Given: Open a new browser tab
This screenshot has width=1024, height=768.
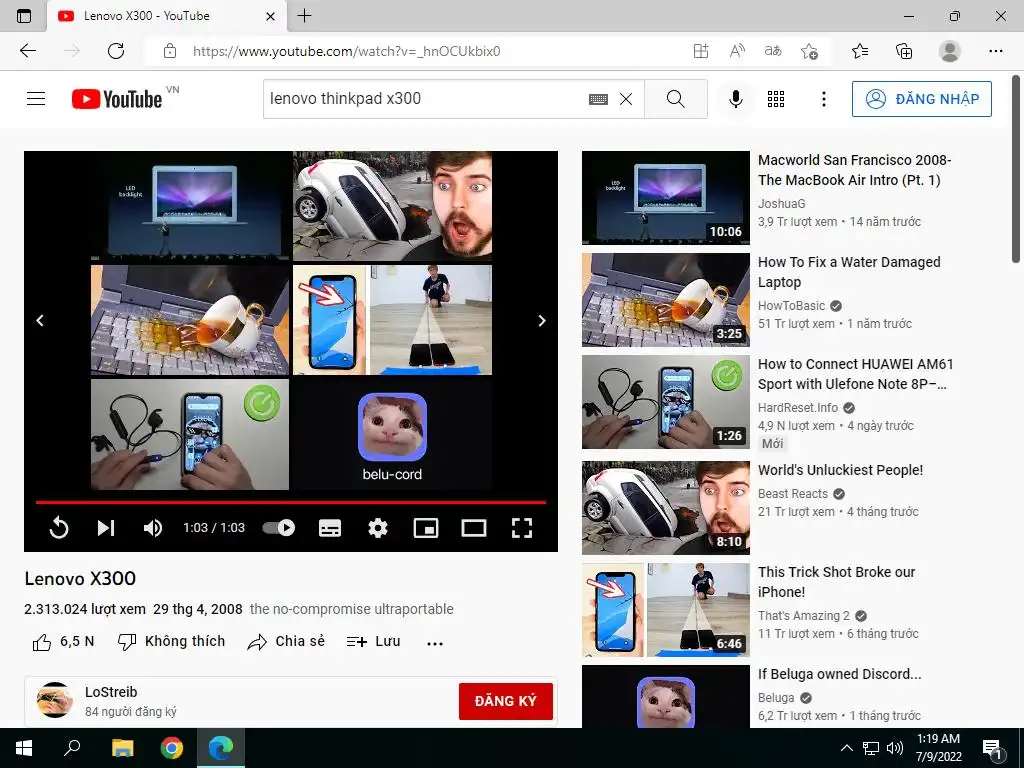Looking at the screenshot, I should tap(304, 16).
